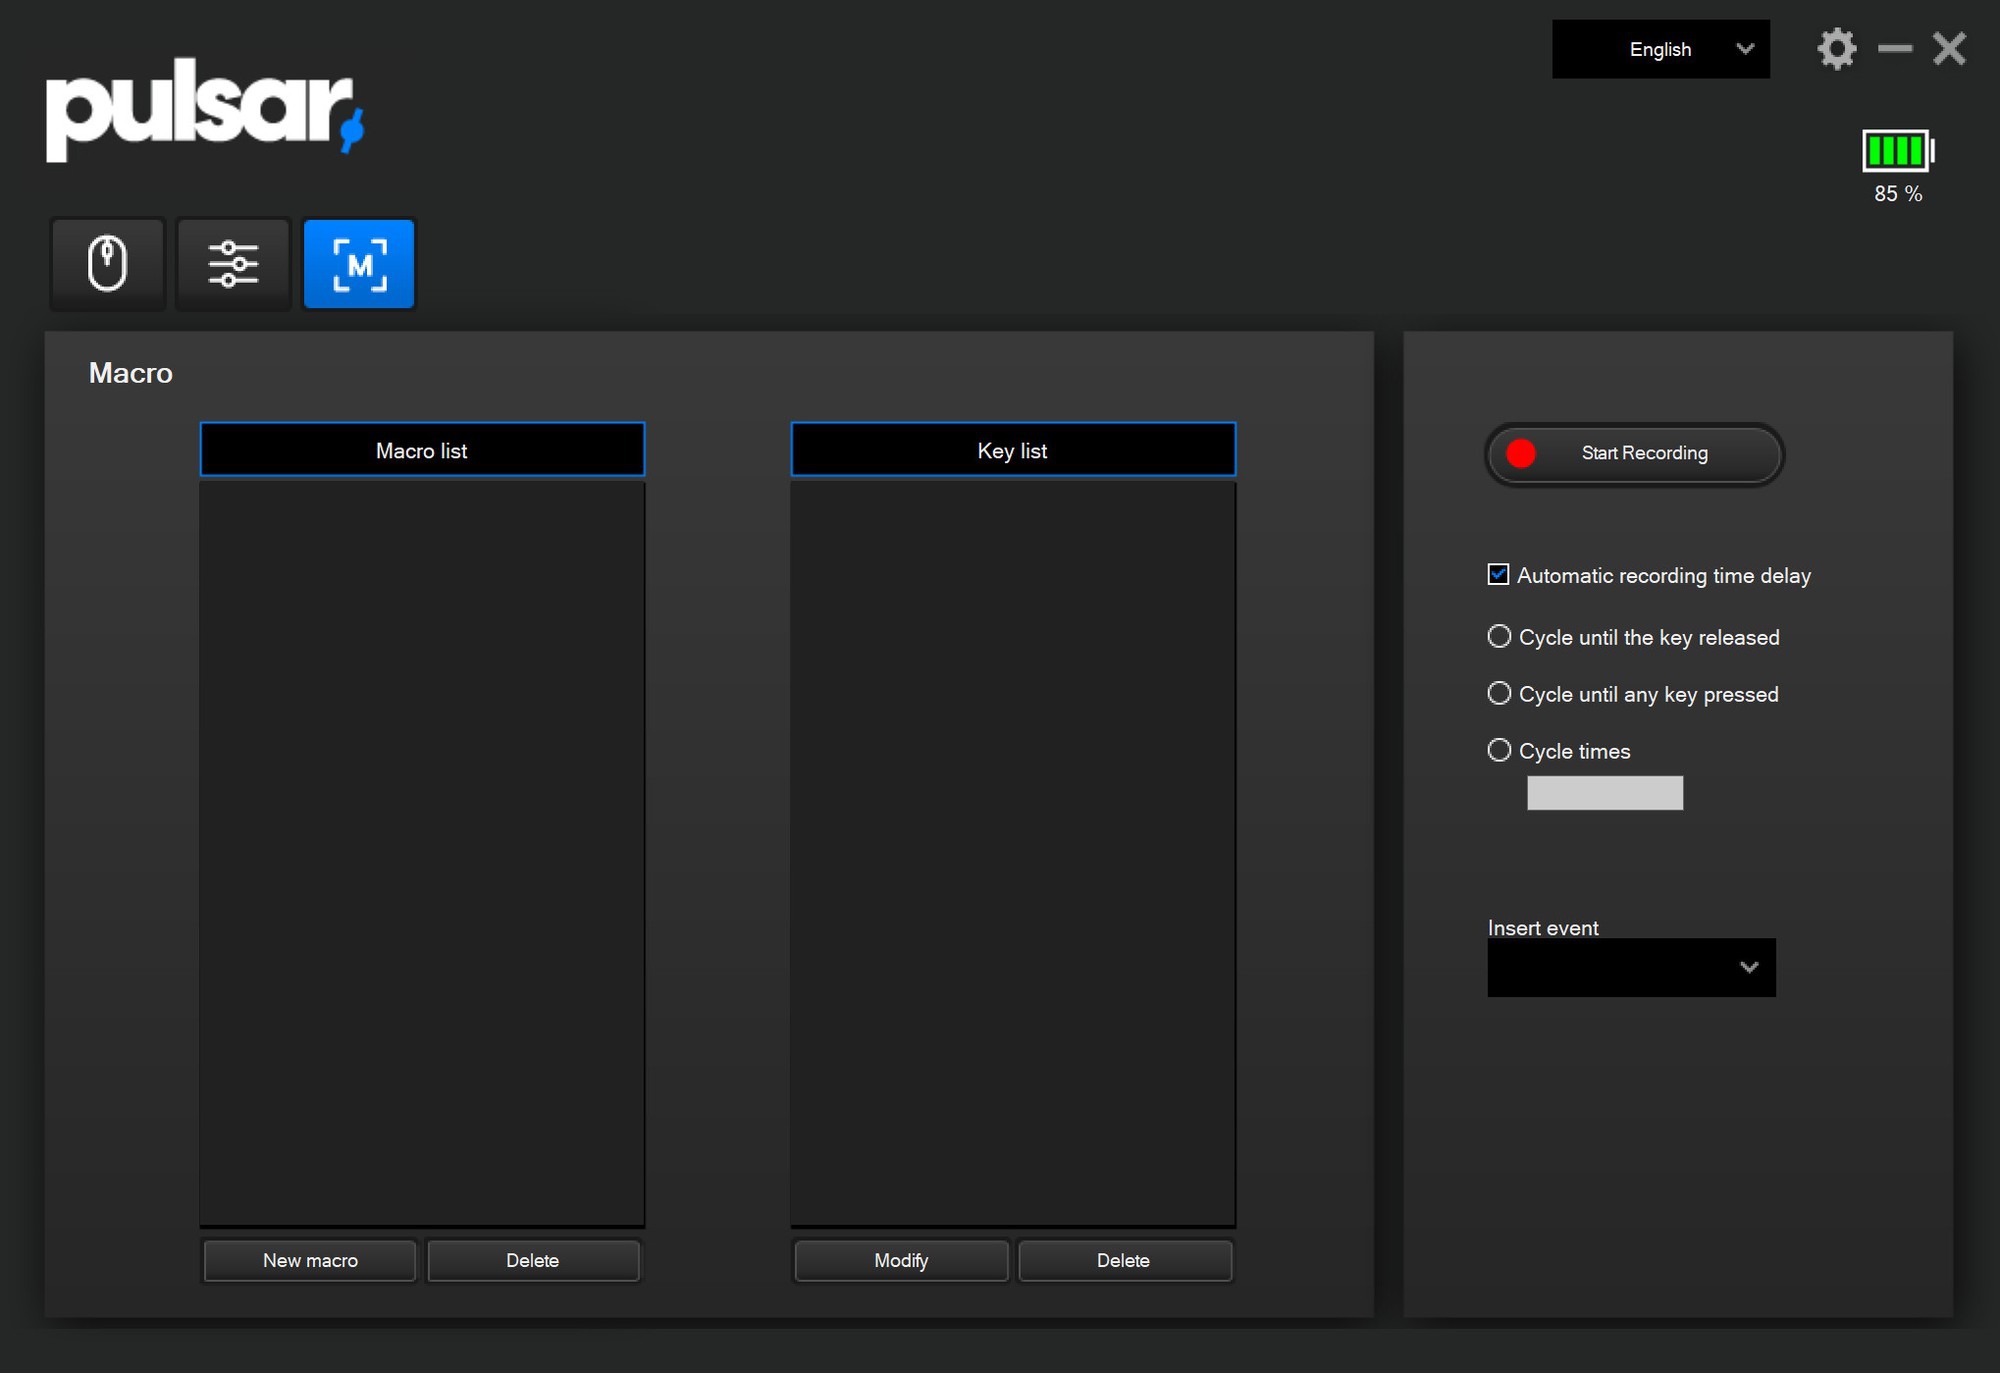
Task: Click the Key list header
Action: pos(1013,450)
